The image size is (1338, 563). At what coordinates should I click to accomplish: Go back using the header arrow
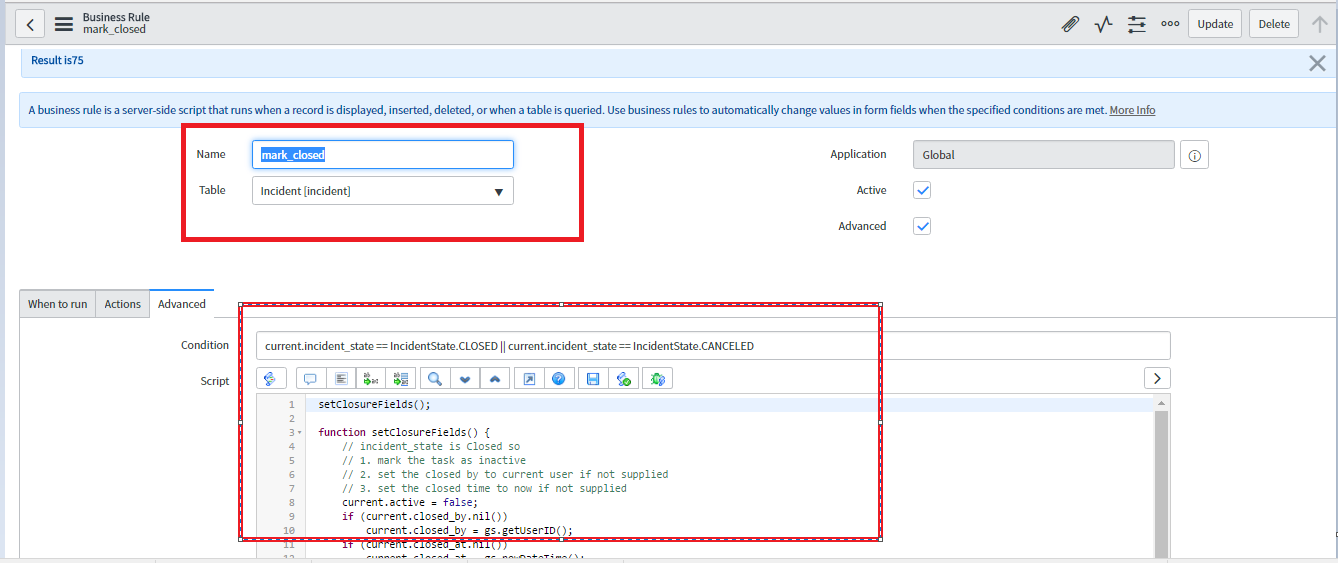point(30,24)
